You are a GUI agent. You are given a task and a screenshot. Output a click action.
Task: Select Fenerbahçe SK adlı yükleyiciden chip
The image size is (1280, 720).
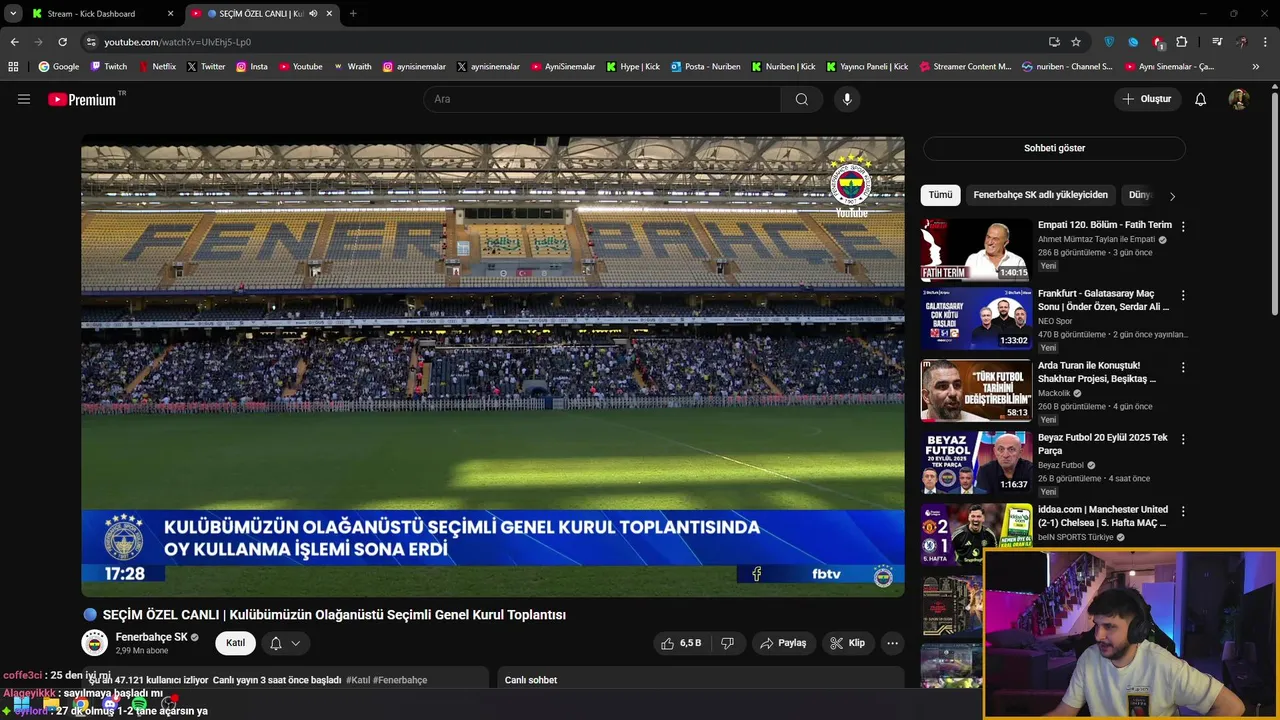click(x=1040, y=195)
